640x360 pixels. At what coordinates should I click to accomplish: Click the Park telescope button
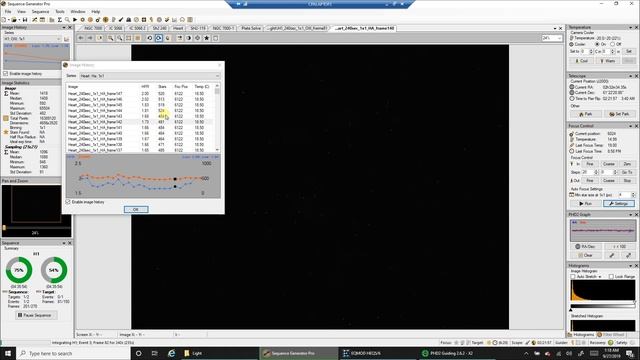585,114
